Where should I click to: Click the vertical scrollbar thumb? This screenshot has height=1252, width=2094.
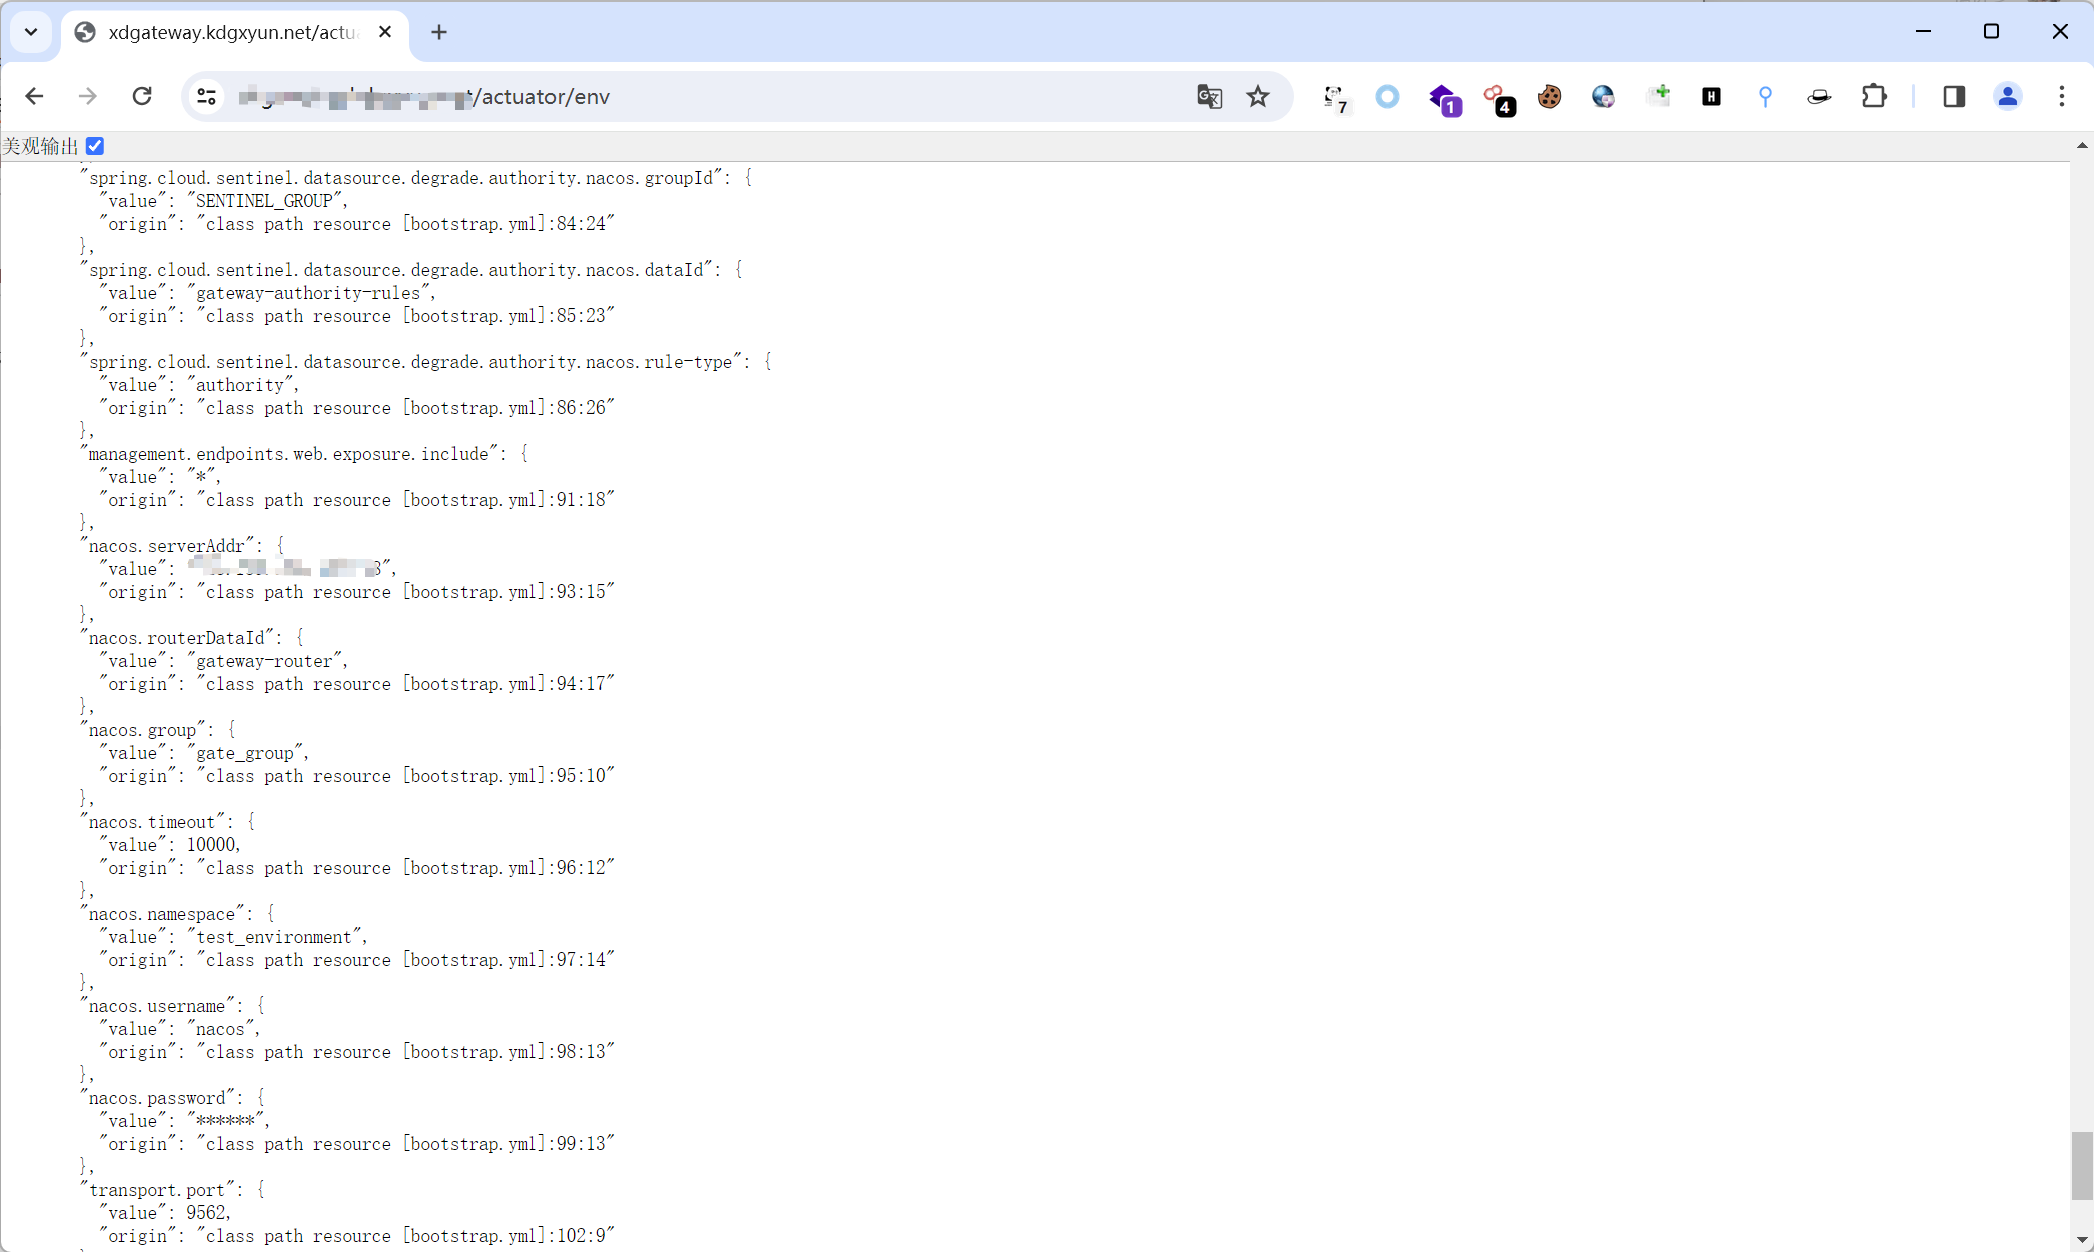coord(2082,1164)
